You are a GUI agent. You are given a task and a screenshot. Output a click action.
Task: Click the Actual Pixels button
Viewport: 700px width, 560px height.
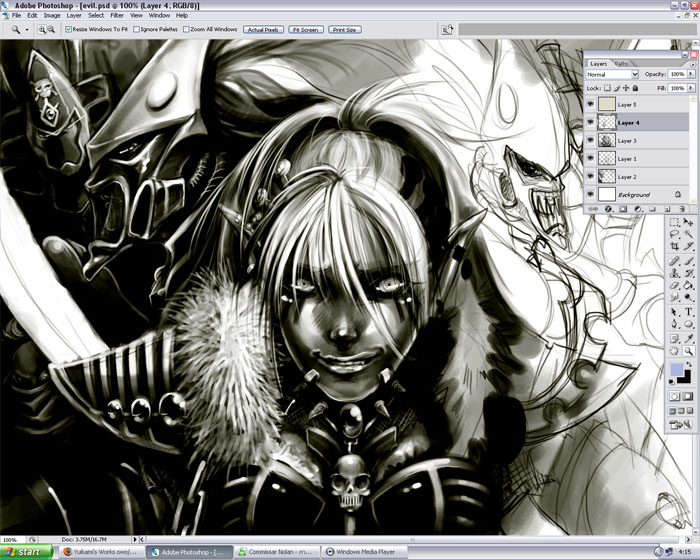click(263, 29)
